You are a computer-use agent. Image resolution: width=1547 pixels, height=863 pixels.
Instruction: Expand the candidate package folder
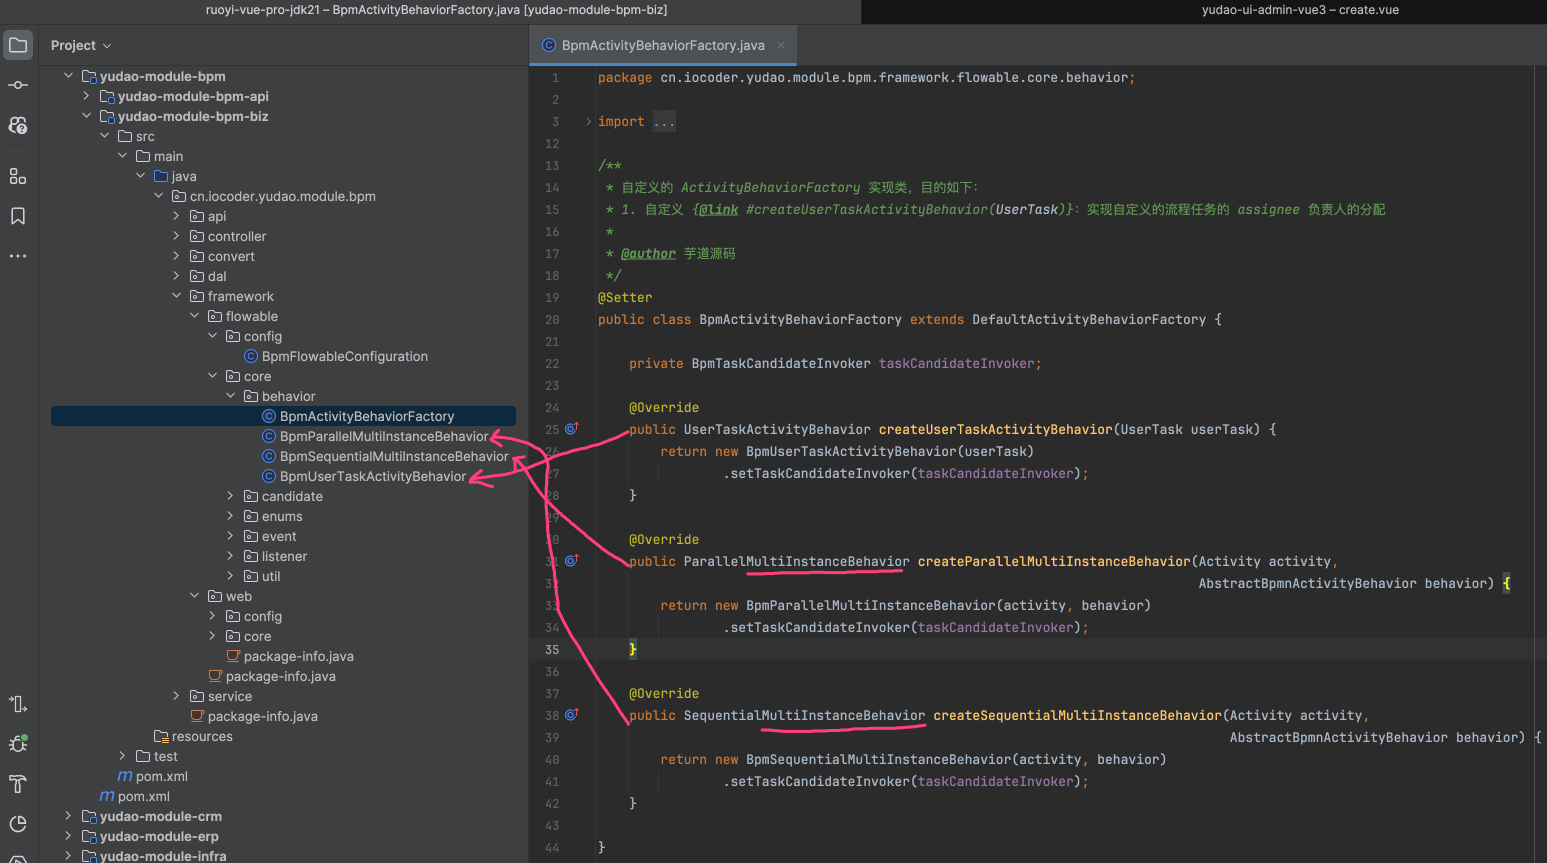point(230,496)
